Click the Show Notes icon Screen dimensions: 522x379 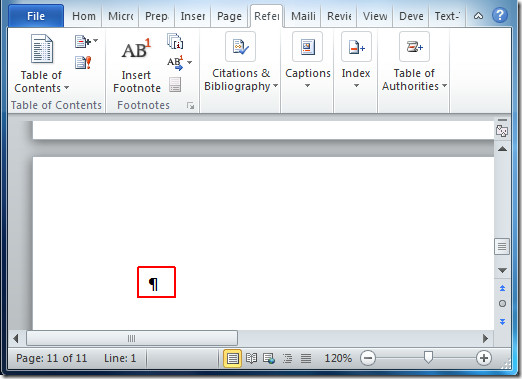pos(175,85)
